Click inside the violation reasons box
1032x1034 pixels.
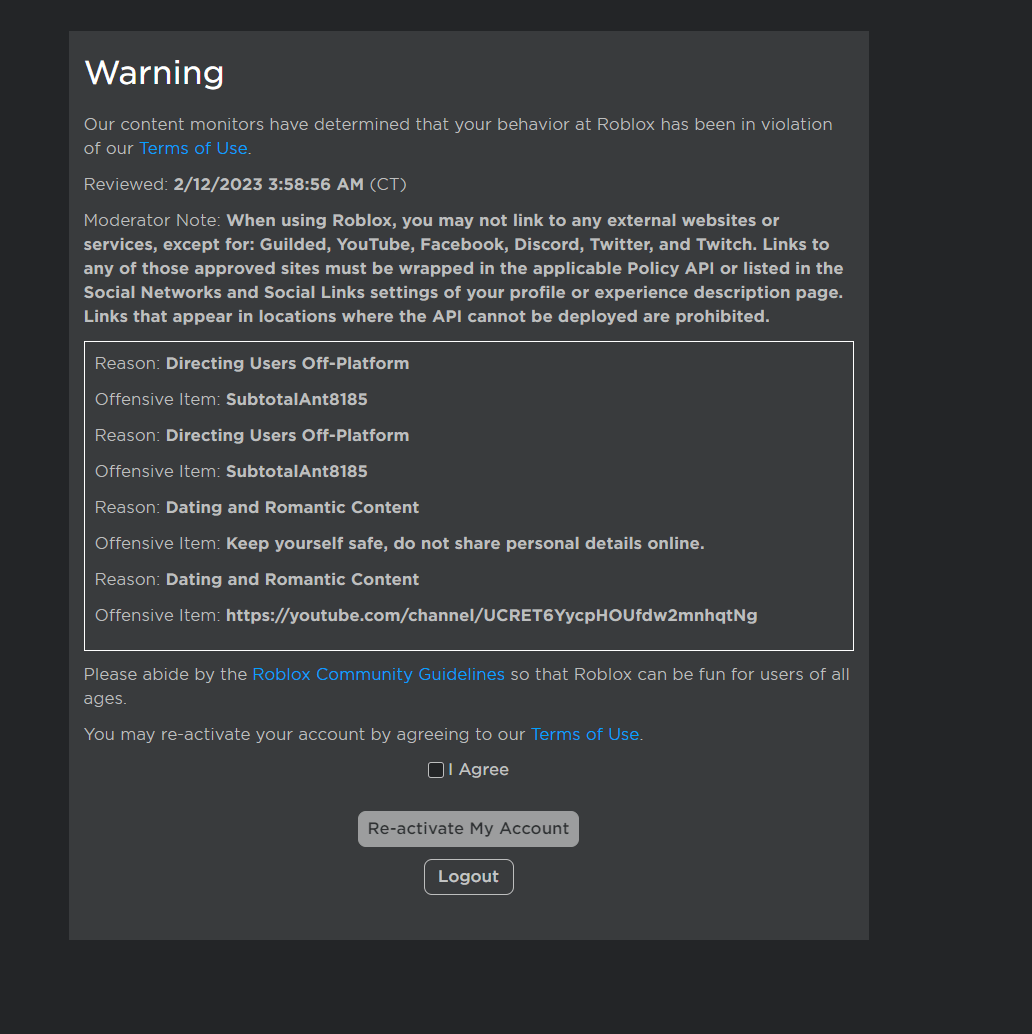pyautogui.click(x=468, y=496)
